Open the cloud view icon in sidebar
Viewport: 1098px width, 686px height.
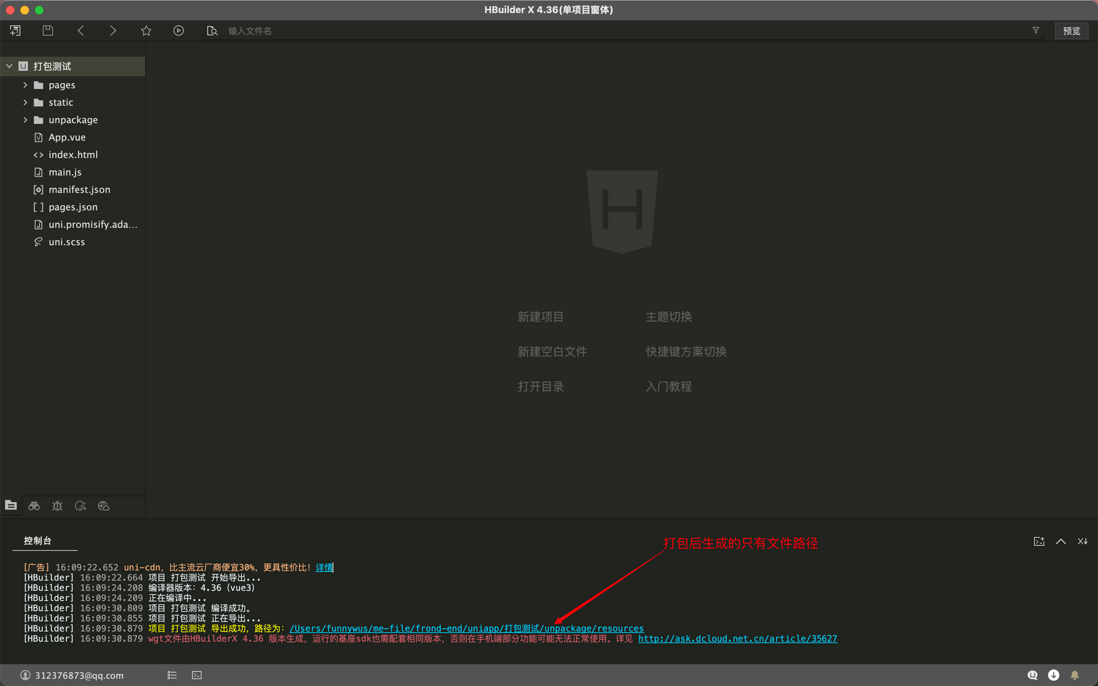tap(104, 505)
